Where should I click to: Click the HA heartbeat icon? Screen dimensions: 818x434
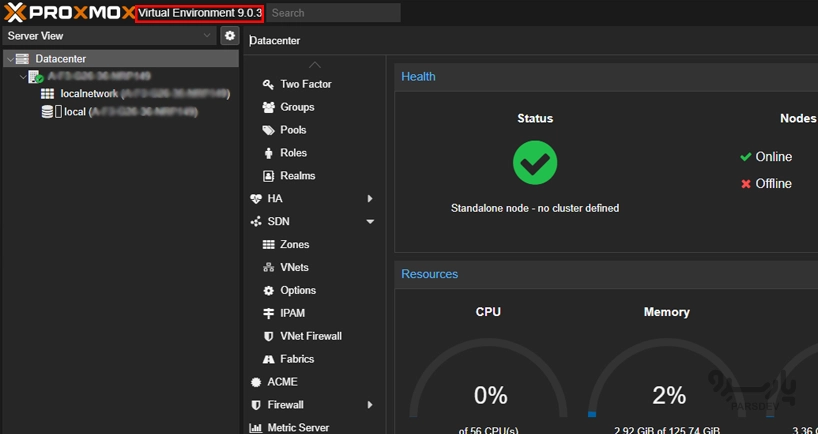click(x=256, y=199)
